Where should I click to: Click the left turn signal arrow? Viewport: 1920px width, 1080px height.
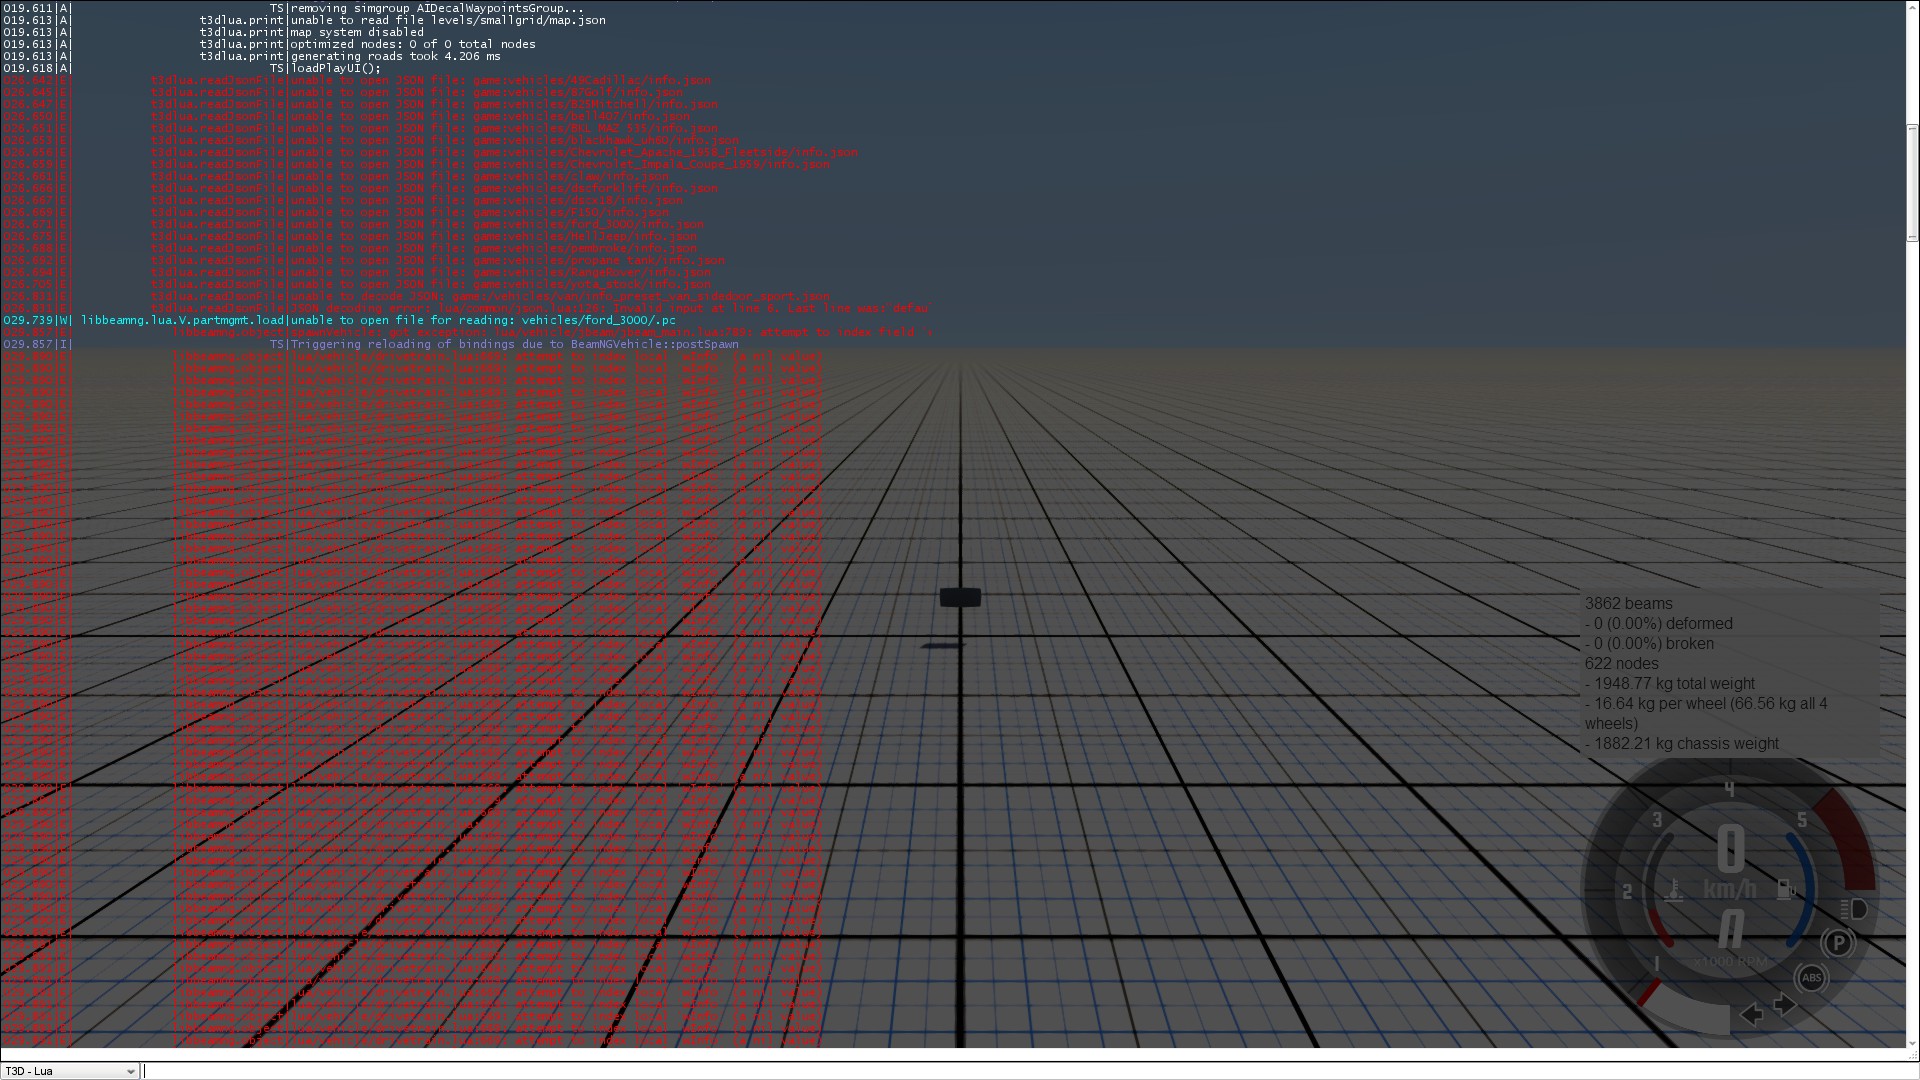pyautogui.click(x=1752, y=1014)
